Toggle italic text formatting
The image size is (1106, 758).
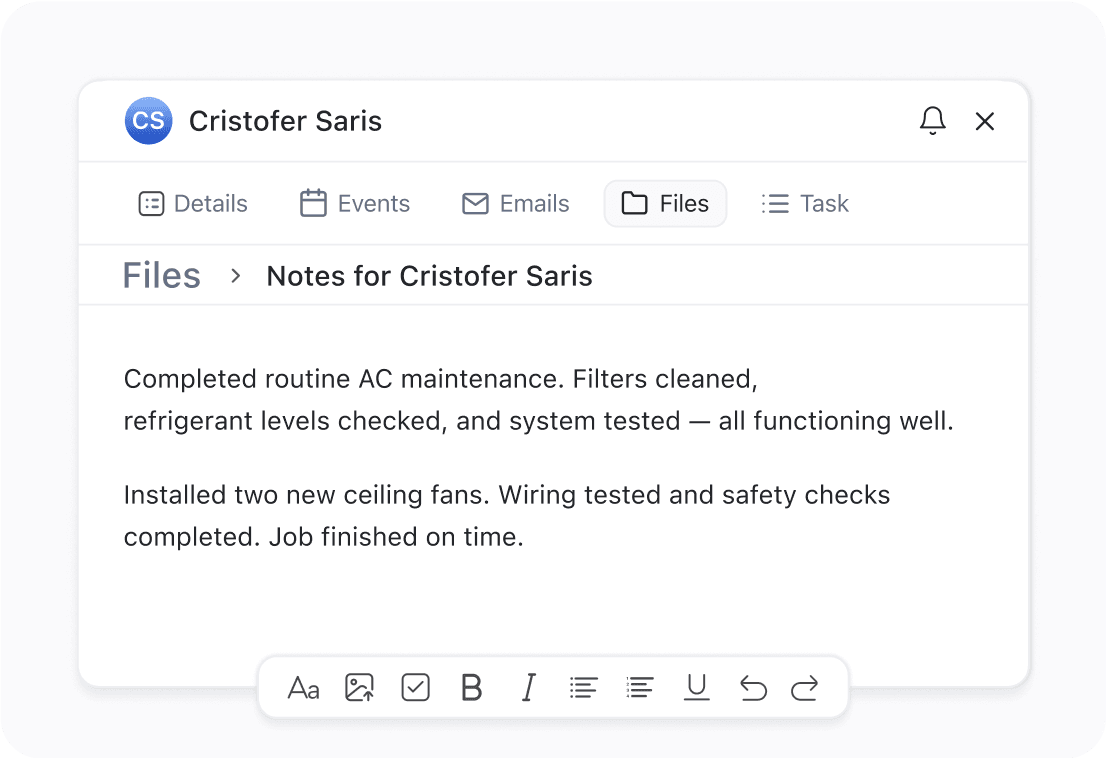point(528,688)
